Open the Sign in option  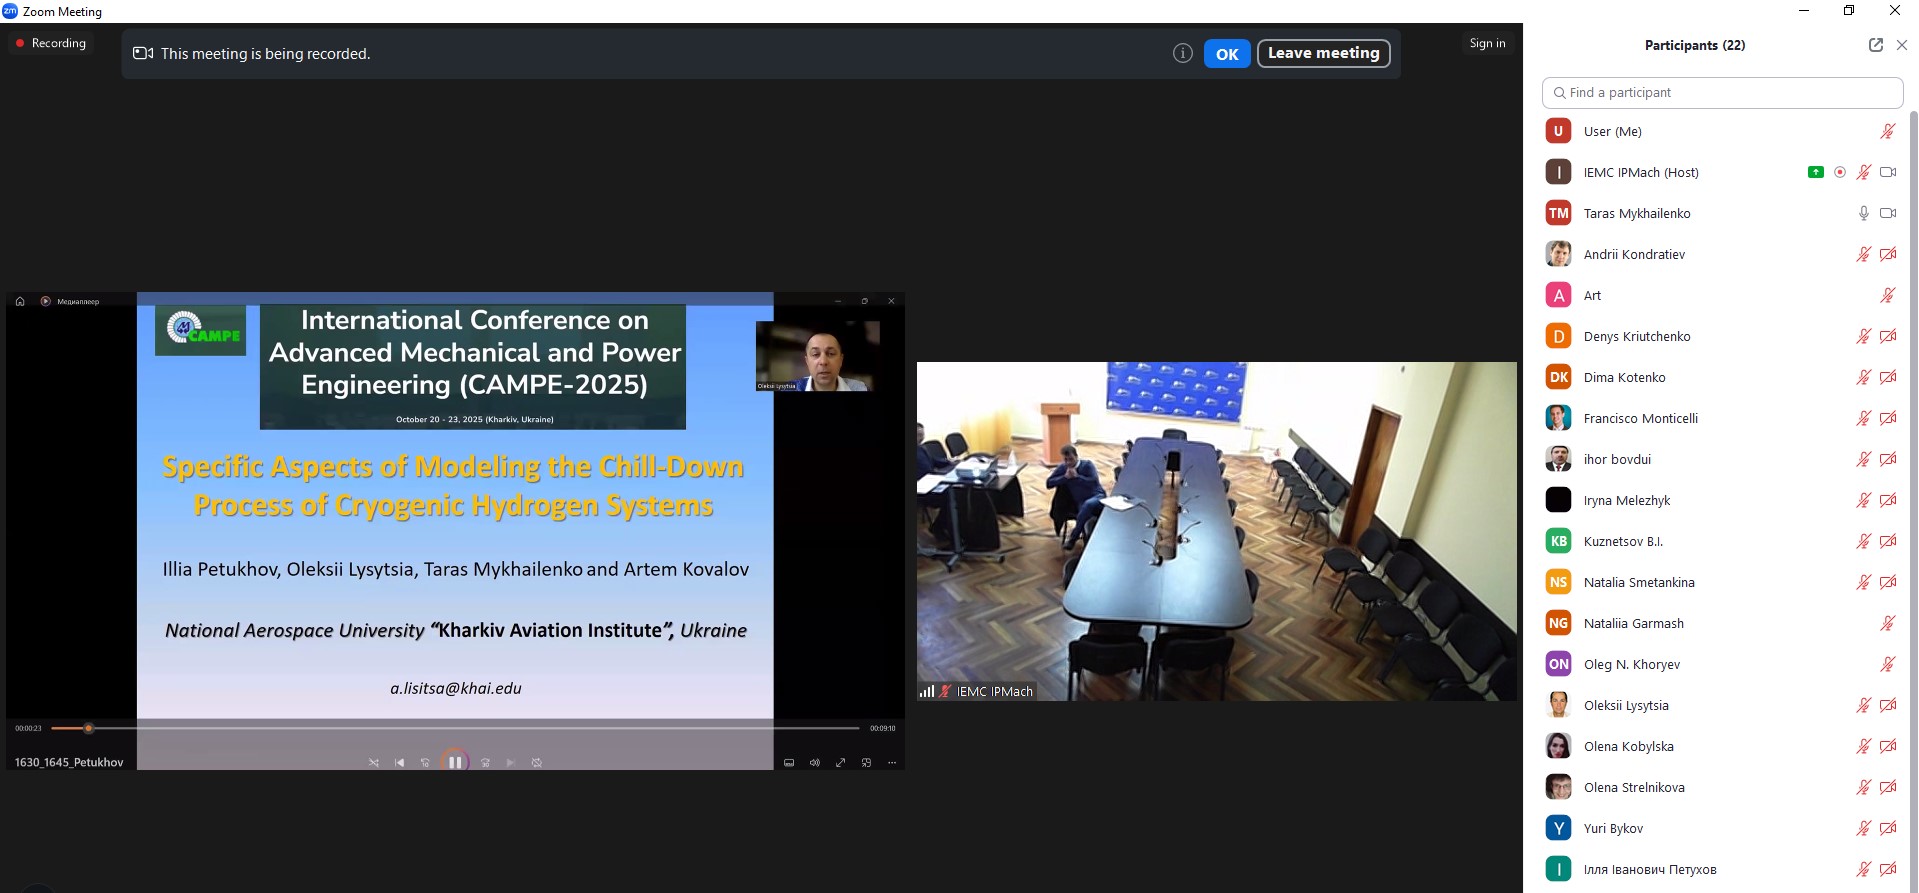pos(1486,43)
